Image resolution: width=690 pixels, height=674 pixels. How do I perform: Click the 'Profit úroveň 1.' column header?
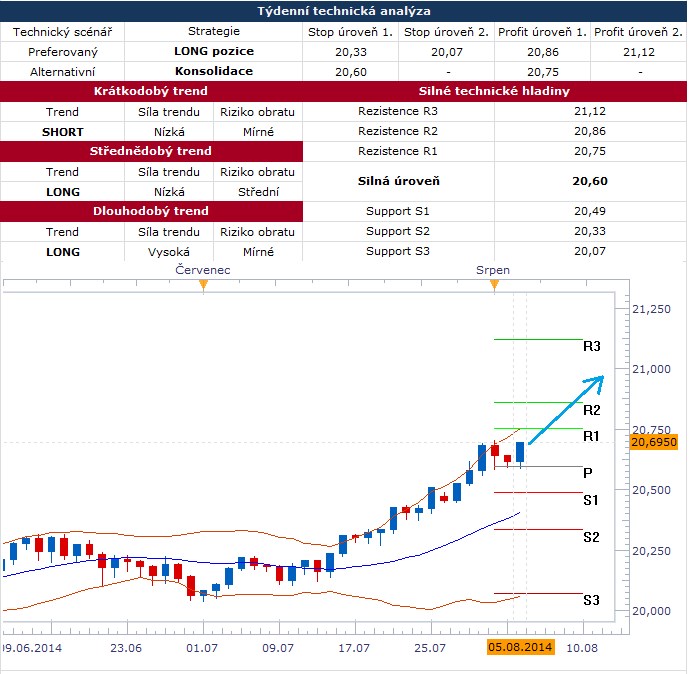pyautogui.click(x=542, y=32)
